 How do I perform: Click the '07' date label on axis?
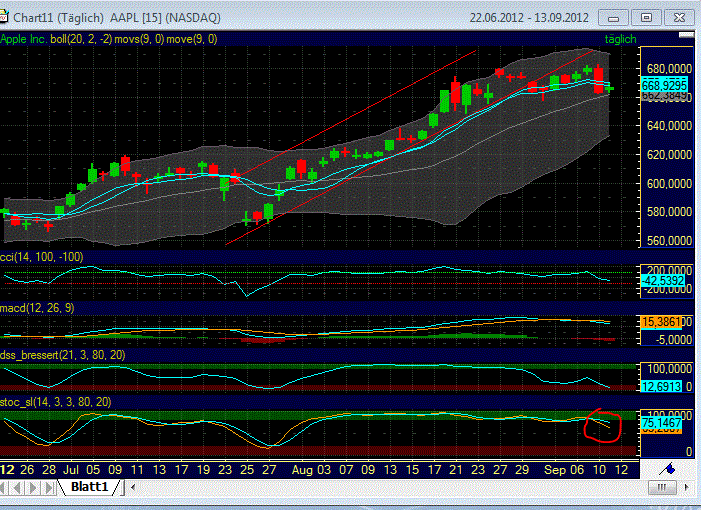click(x=346, y=470)
